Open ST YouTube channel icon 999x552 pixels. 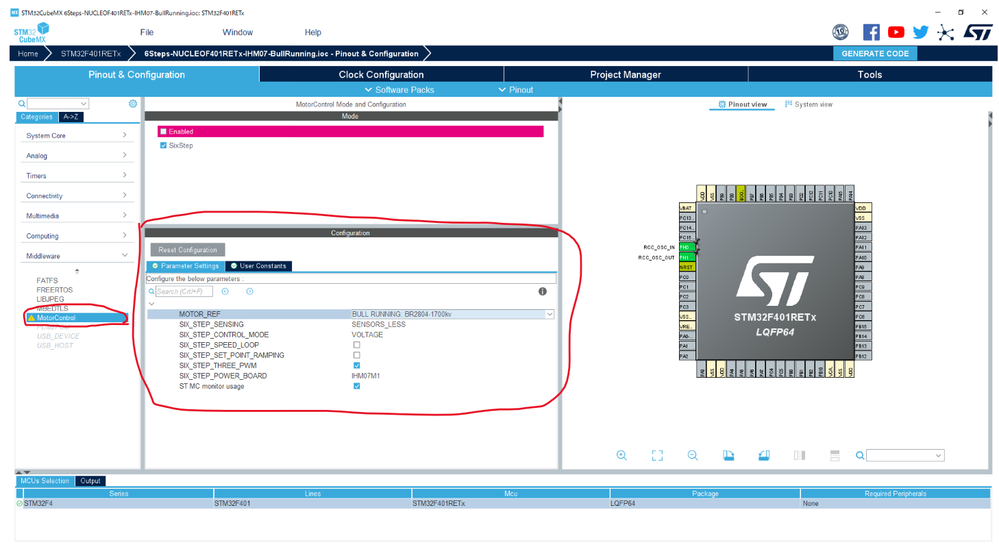(896, 32)
